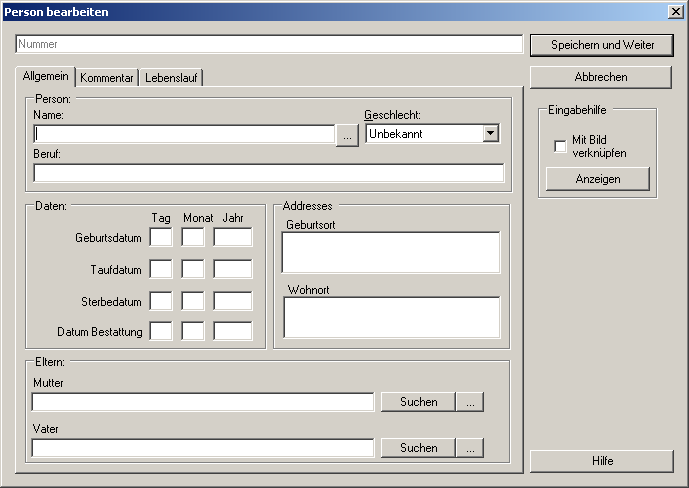Open Hilfe with the bottom-right button
Screen dimensions: 689x488
tap(601, 461)
